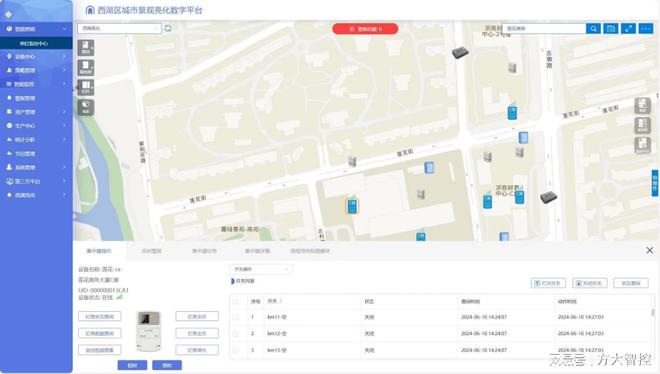Viewport: 660px width, 374px height.
Task: Click the vertical blue tab on map's right edge
Action: click(x=655, y=183)
